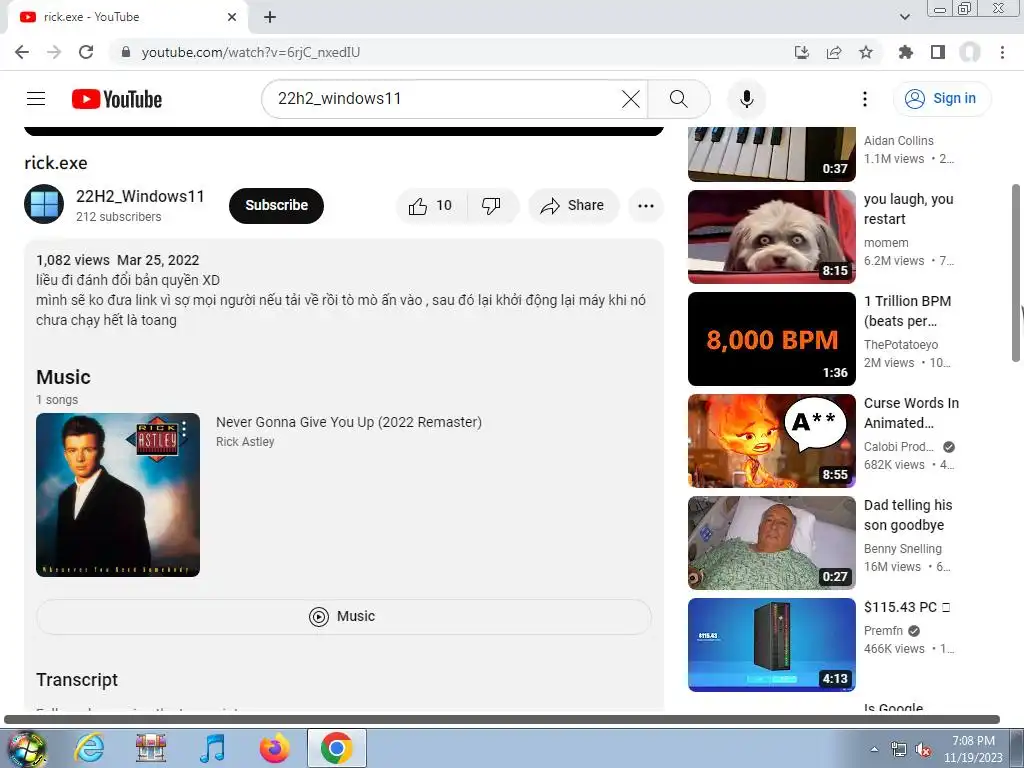Click '212 subscribers' text
This screenshot has width=1024, height=768.
click(x=119, y=217)
